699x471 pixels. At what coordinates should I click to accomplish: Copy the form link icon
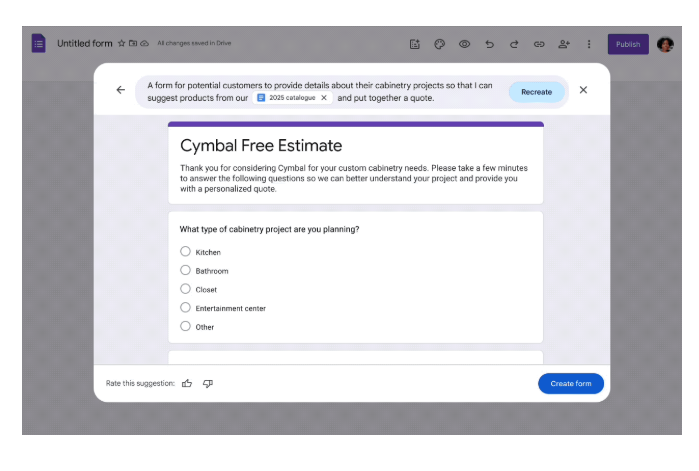pos(539,44)
